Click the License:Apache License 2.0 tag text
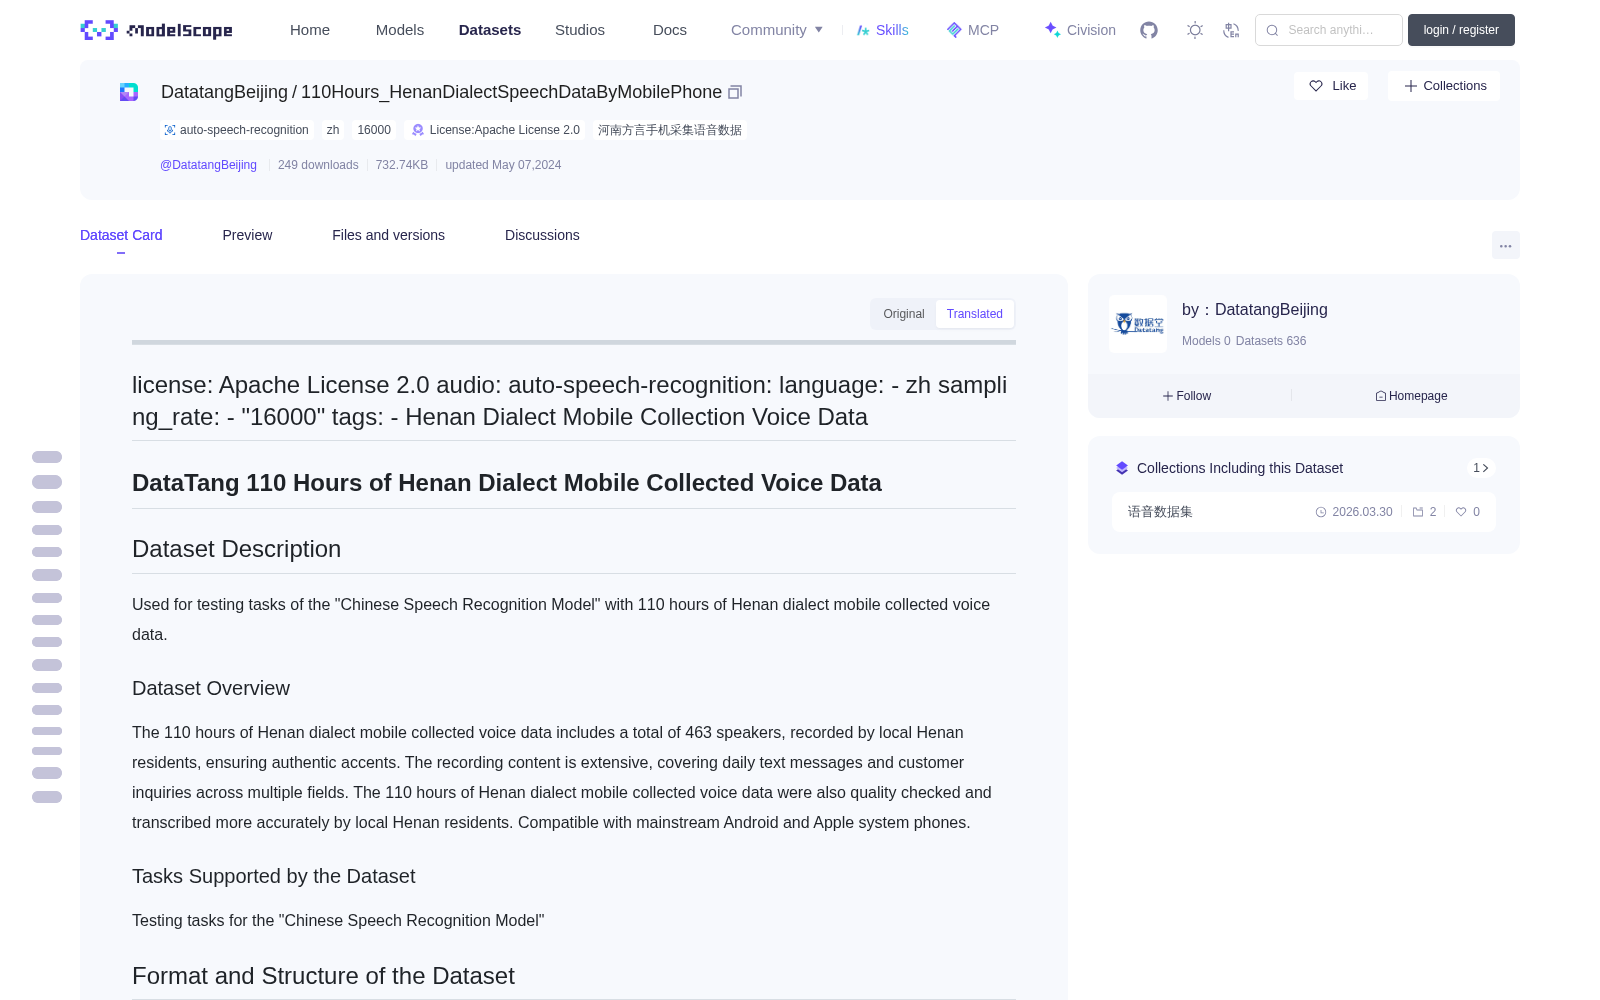The height and width of the screenshot is (1000, 1600). pyautogui.click(x=505, y=130)
